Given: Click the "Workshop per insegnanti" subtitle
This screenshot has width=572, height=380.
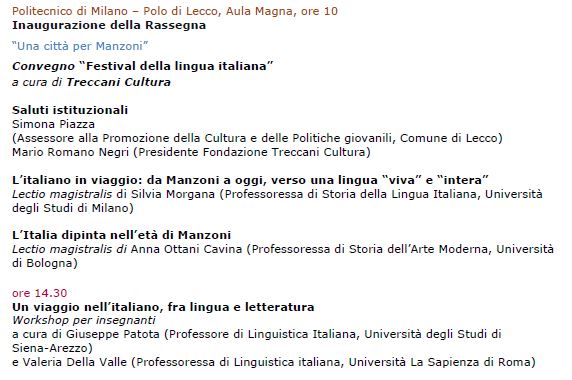Looking at the screenshot, I should (84, 320).
